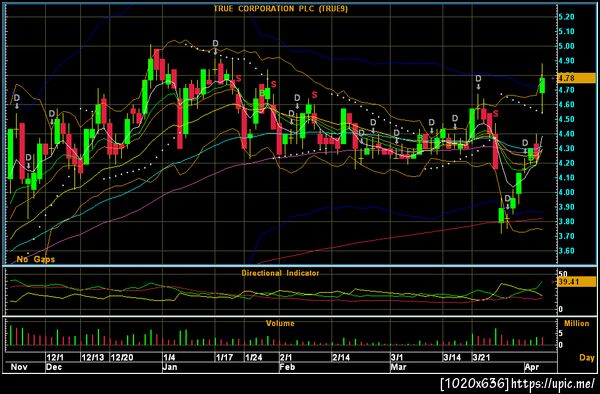Click the 5.20 price axis label

tap(566, 17)
